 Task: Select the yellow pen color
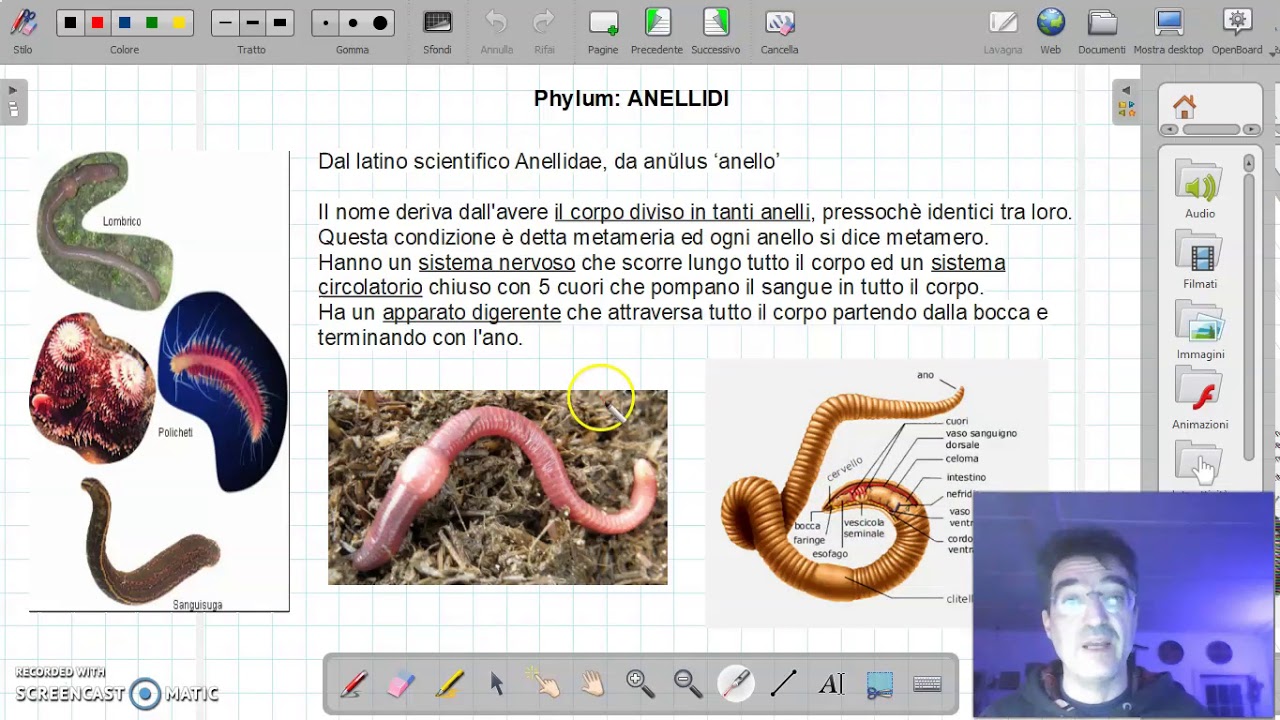(178, 23)
